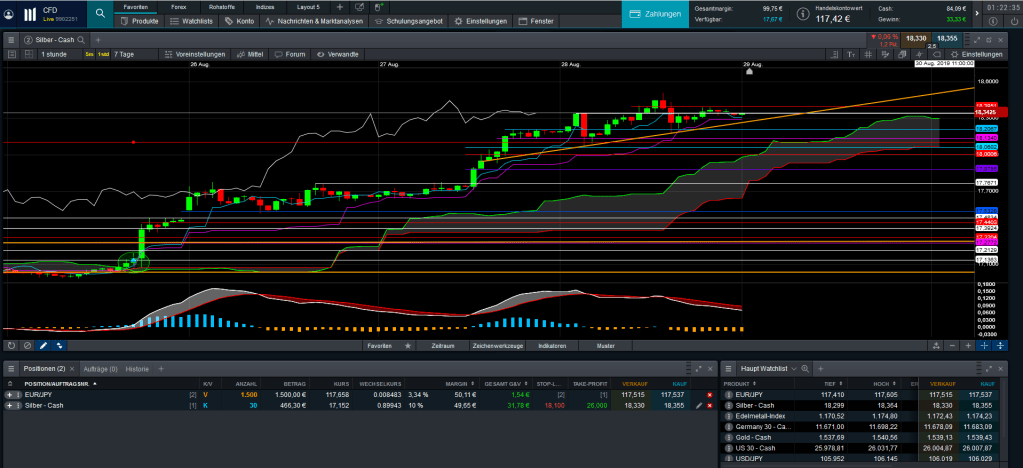1023x468 pixels.
Task: Click the search icon beside Silber - Cash tab
Action: [83, 39]
